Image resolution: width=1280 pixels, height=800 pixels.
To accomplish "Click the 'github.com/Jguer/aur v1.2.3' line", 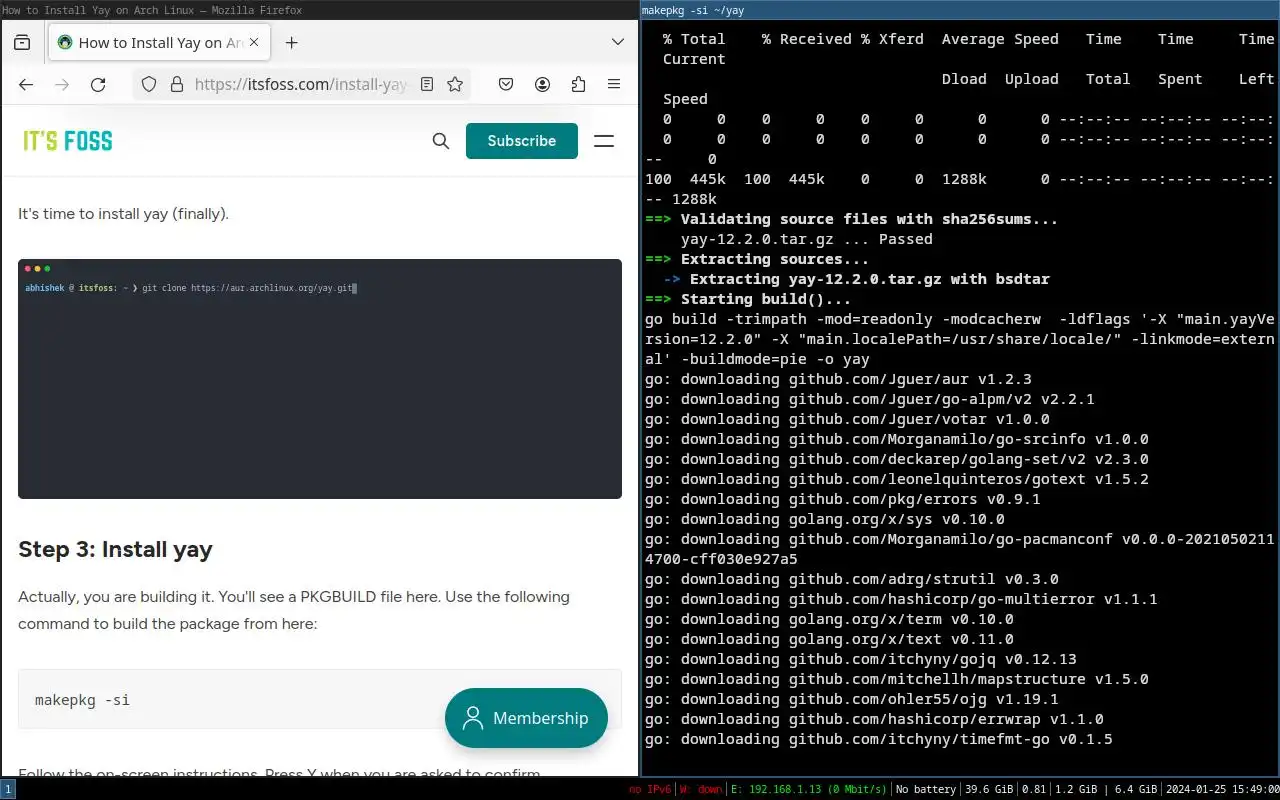I will (x=838, y=379).
